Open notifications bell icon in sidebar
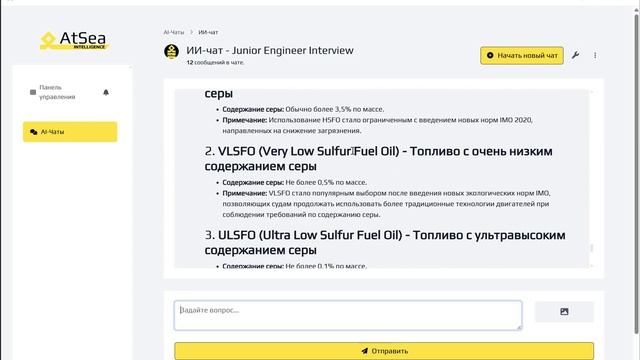 point(106,92)
